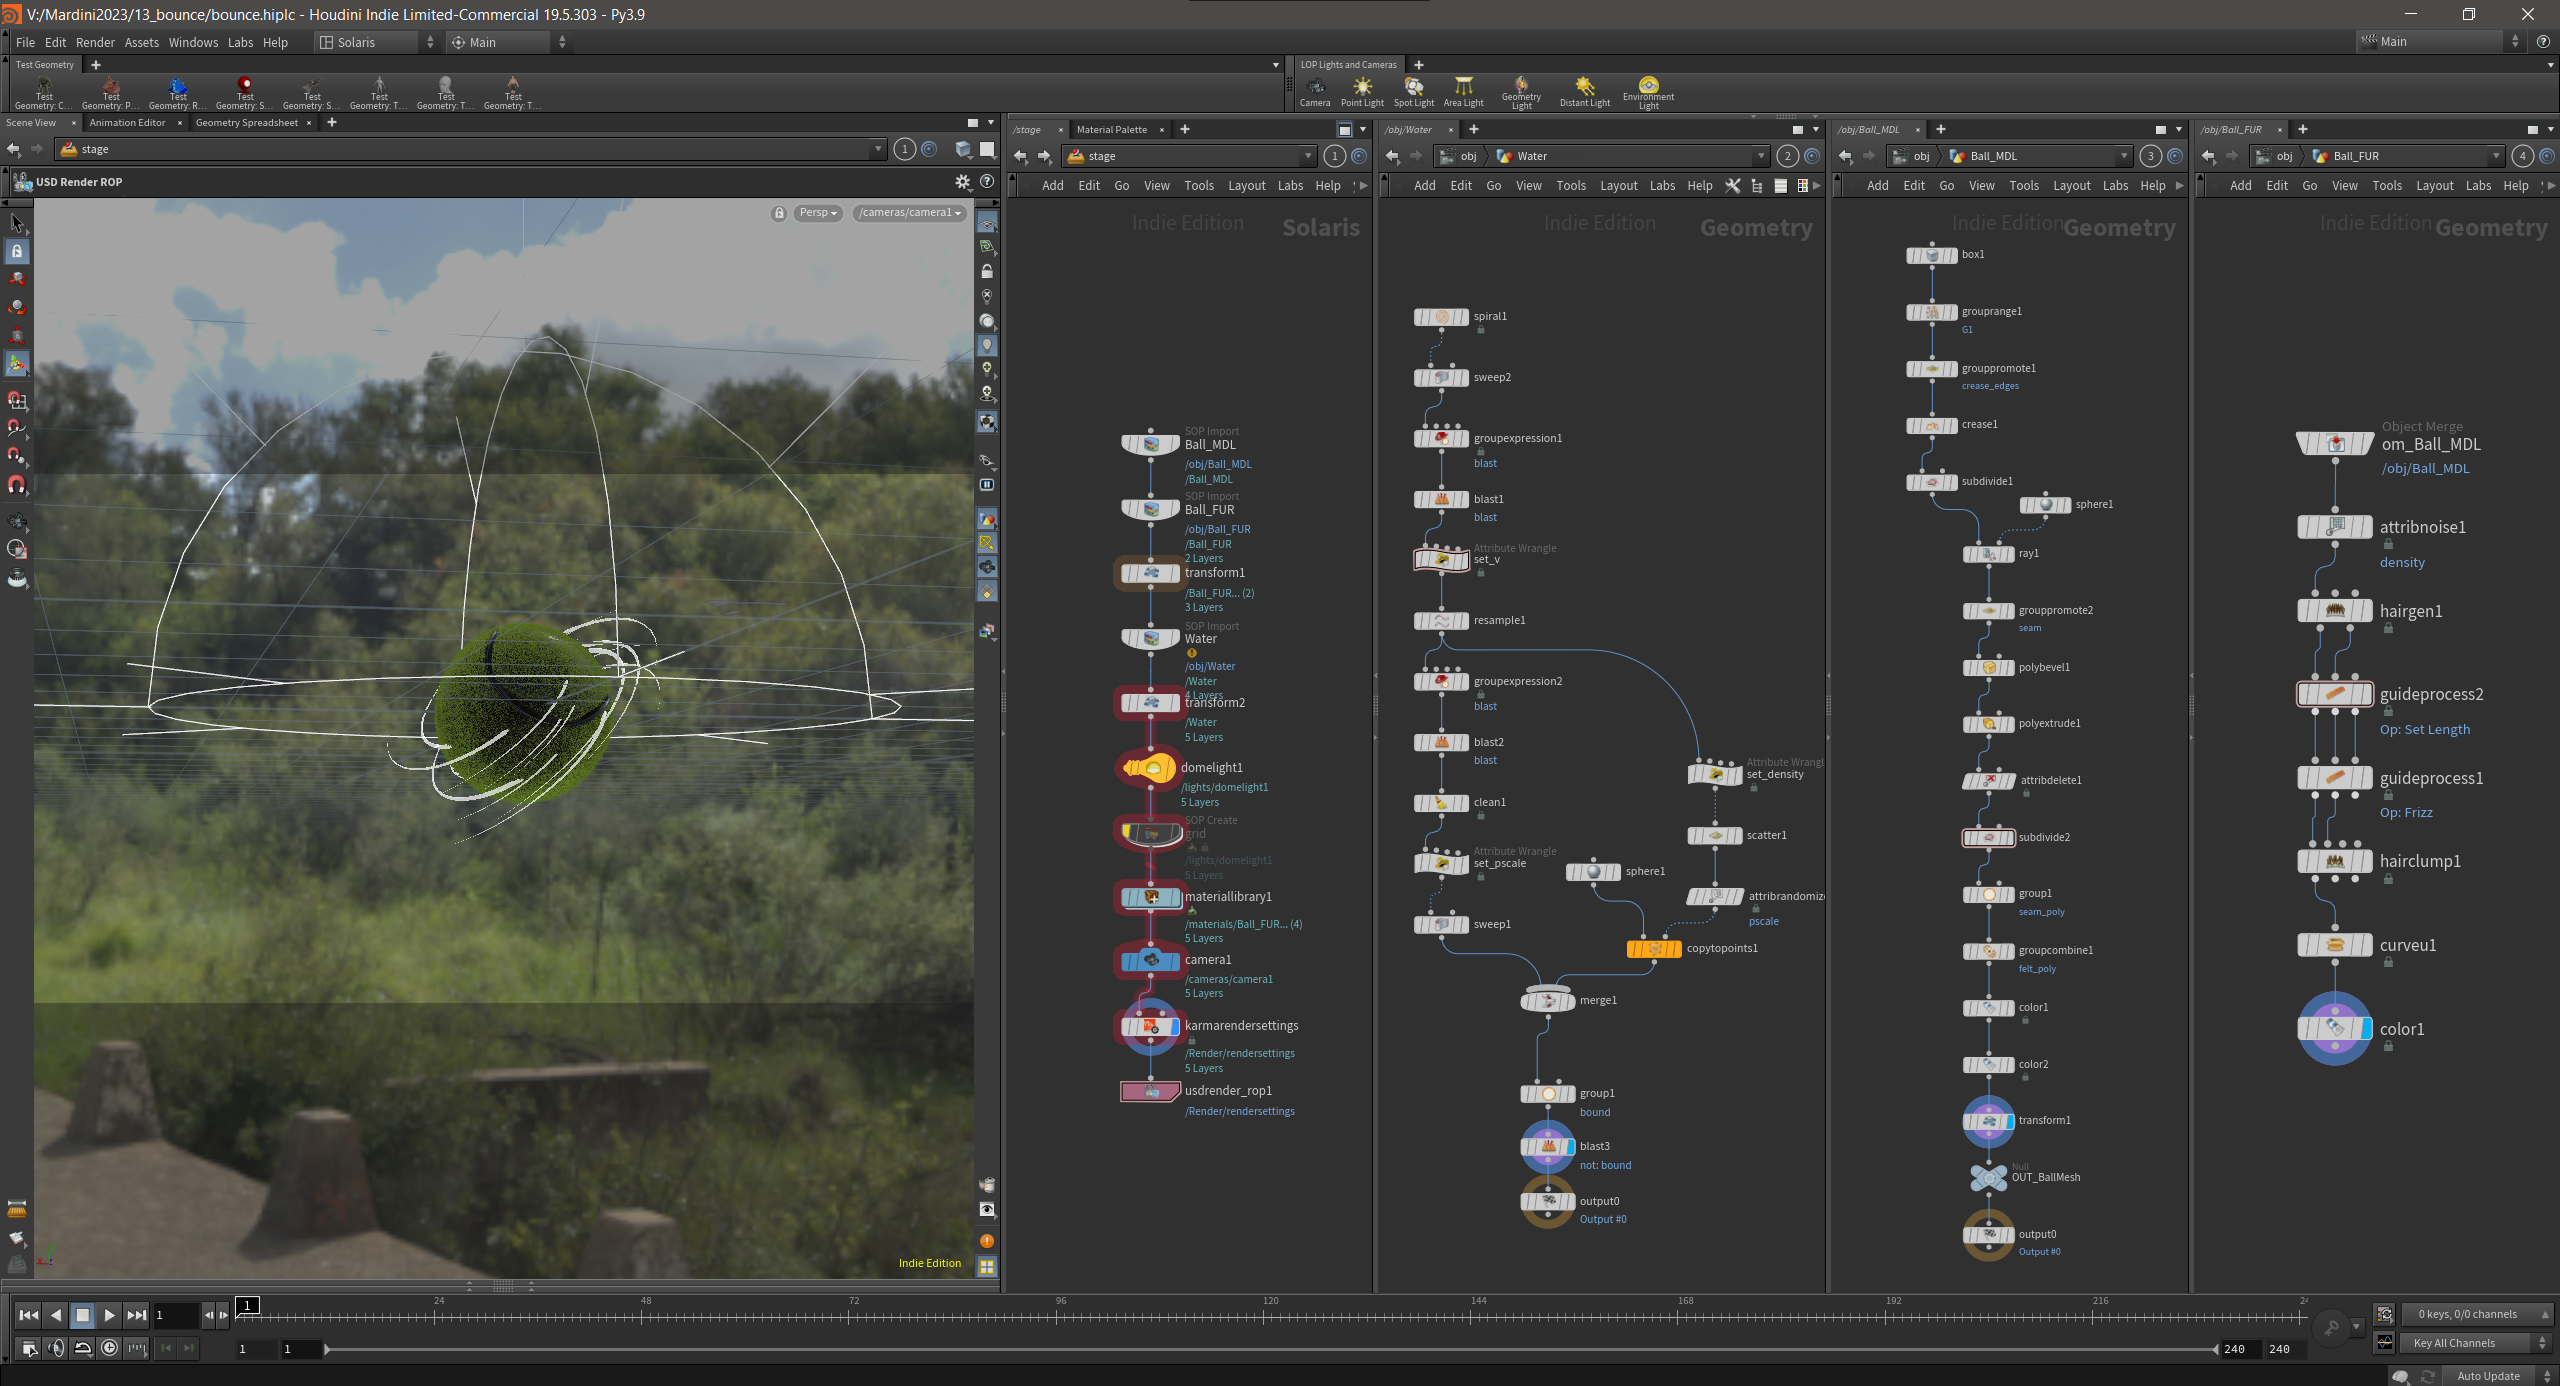2560x1386 pixels.
Task: Open the Solaris desktop dropdown
Action: 378,42
